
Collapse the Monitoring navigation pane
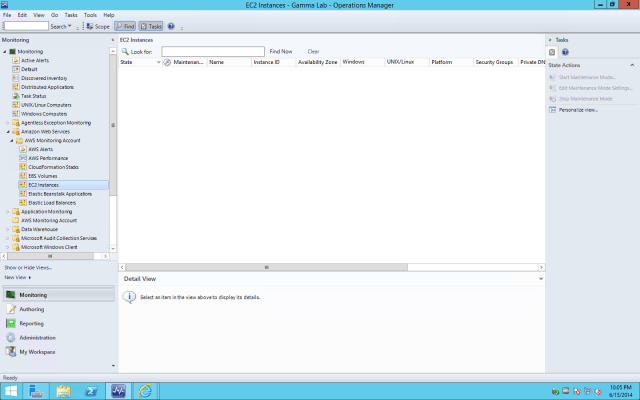pyautogui.click(x=113, y=40)
